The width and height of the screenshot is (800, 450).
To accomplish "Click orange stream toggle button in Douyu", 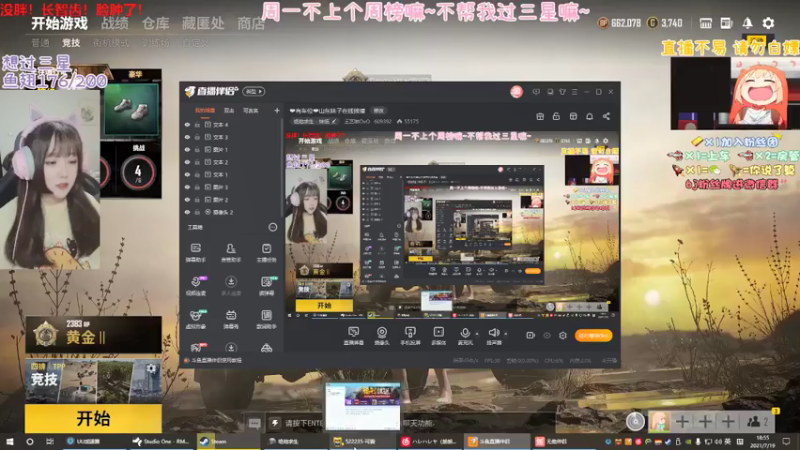I will click(x=593, y=335).
